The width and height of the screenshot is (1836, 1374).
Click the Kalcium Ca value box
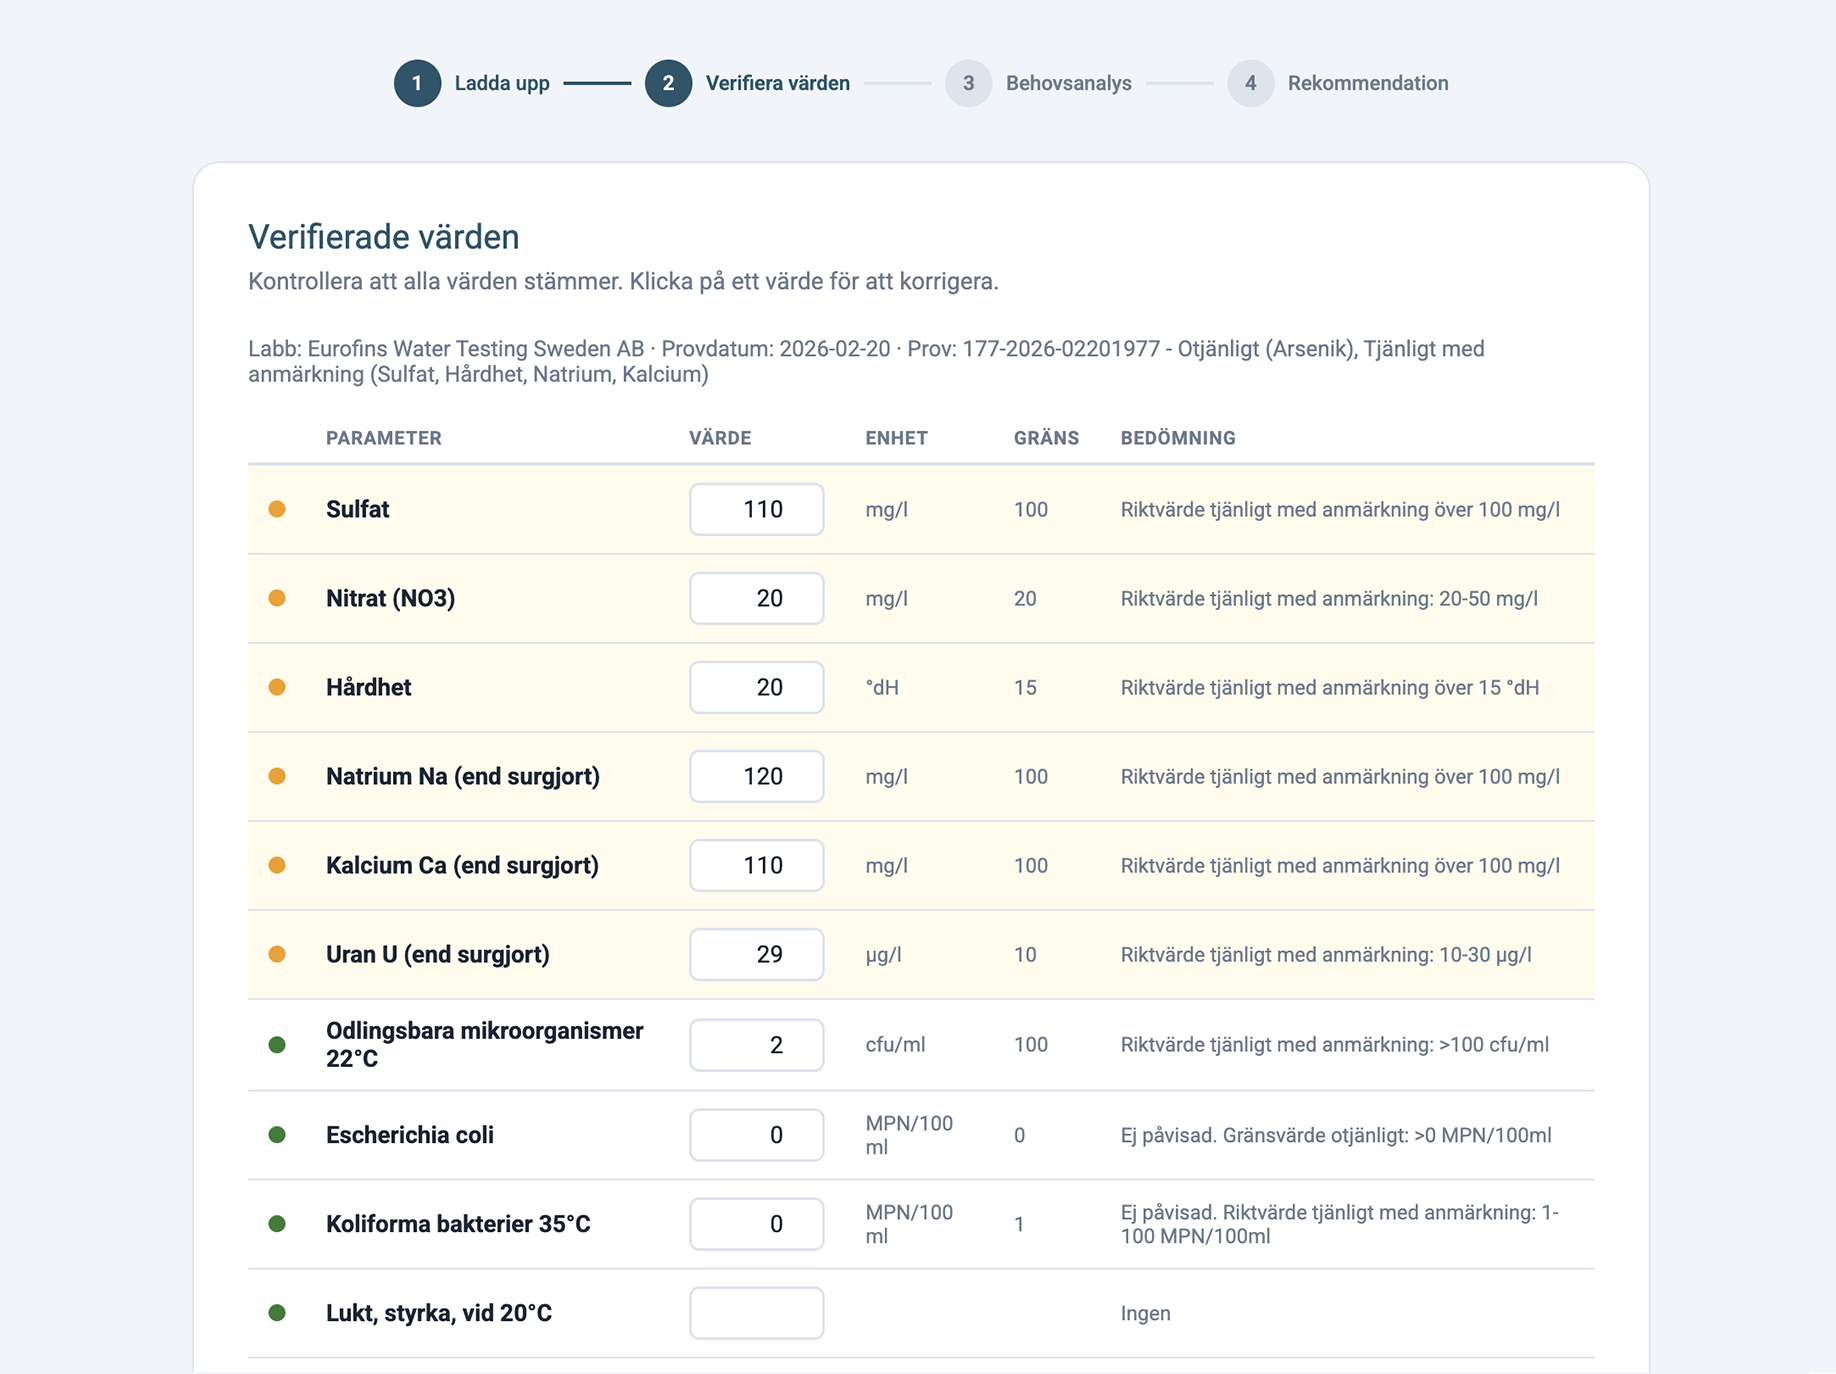point(756,865)
